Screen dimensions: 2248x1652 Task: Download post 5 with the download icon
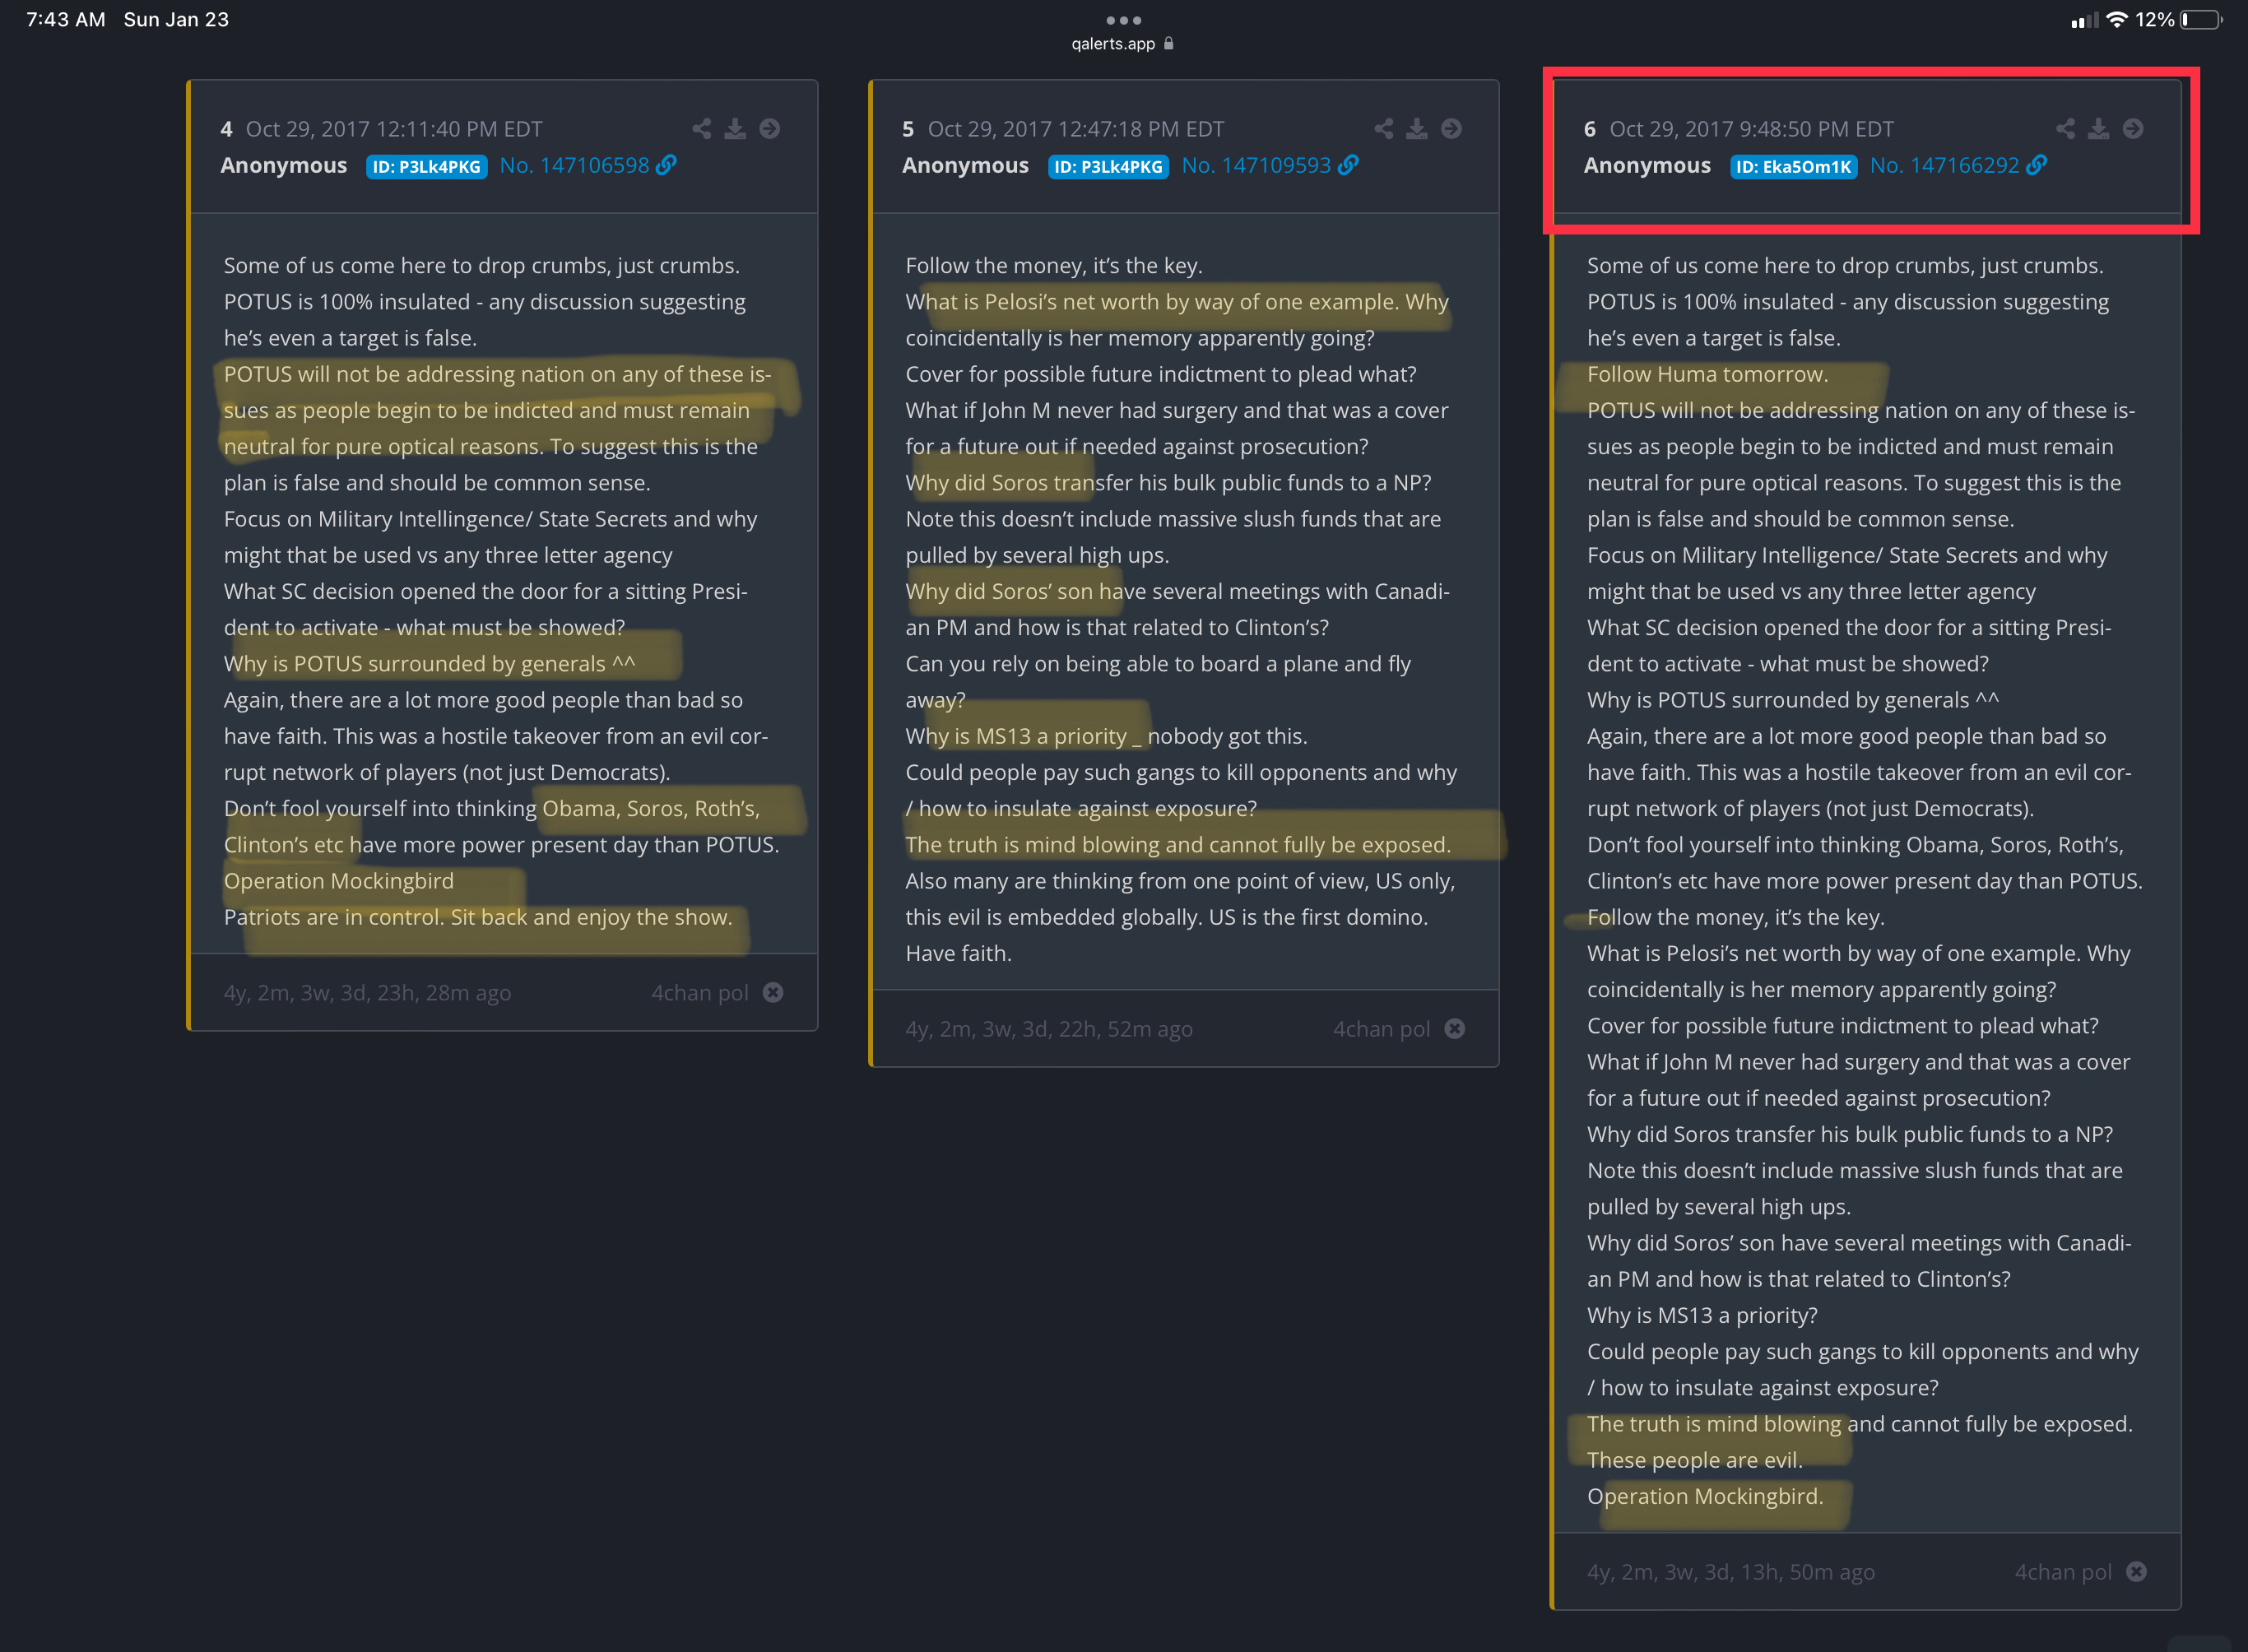1417,129
